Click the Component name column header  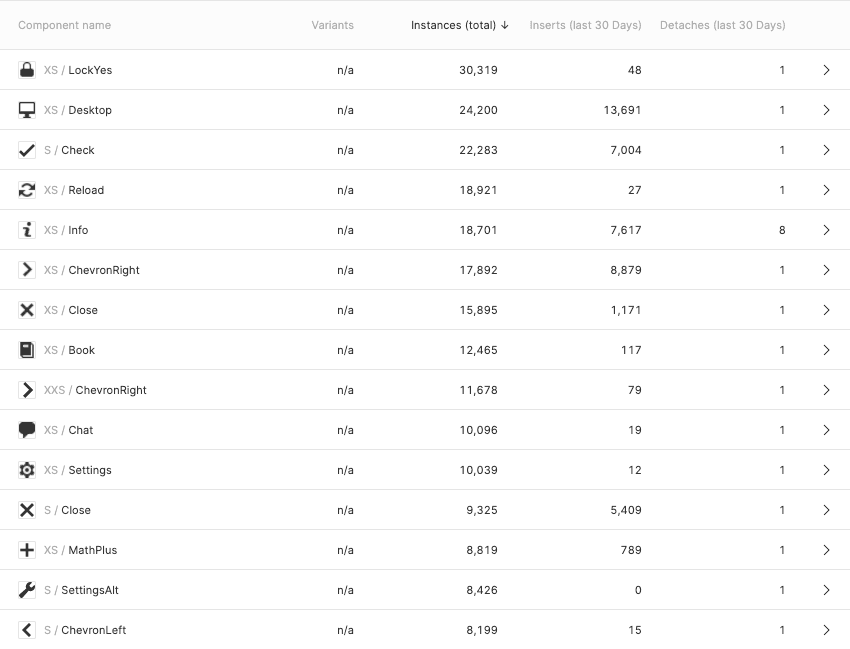[x=65, y=25]
